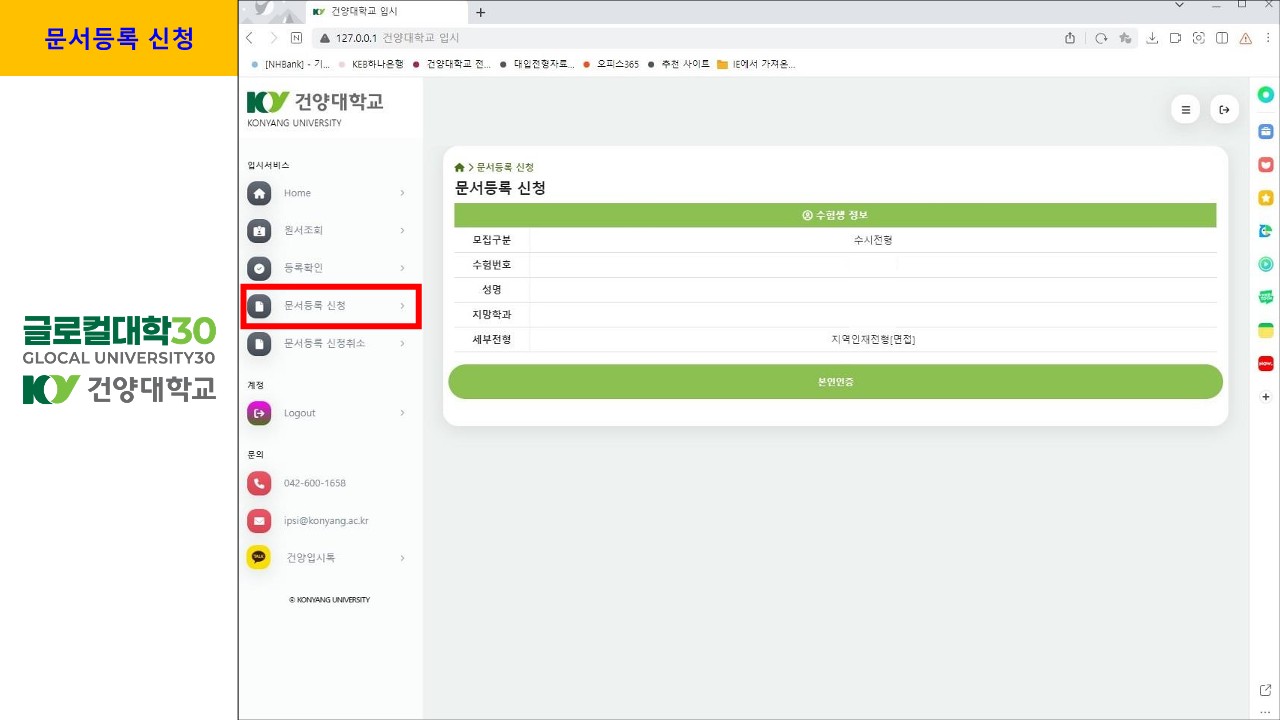This screenshot has height=720, width=1280.
Task: Click the red phone icon under 문의
Action: pos(259,483)
